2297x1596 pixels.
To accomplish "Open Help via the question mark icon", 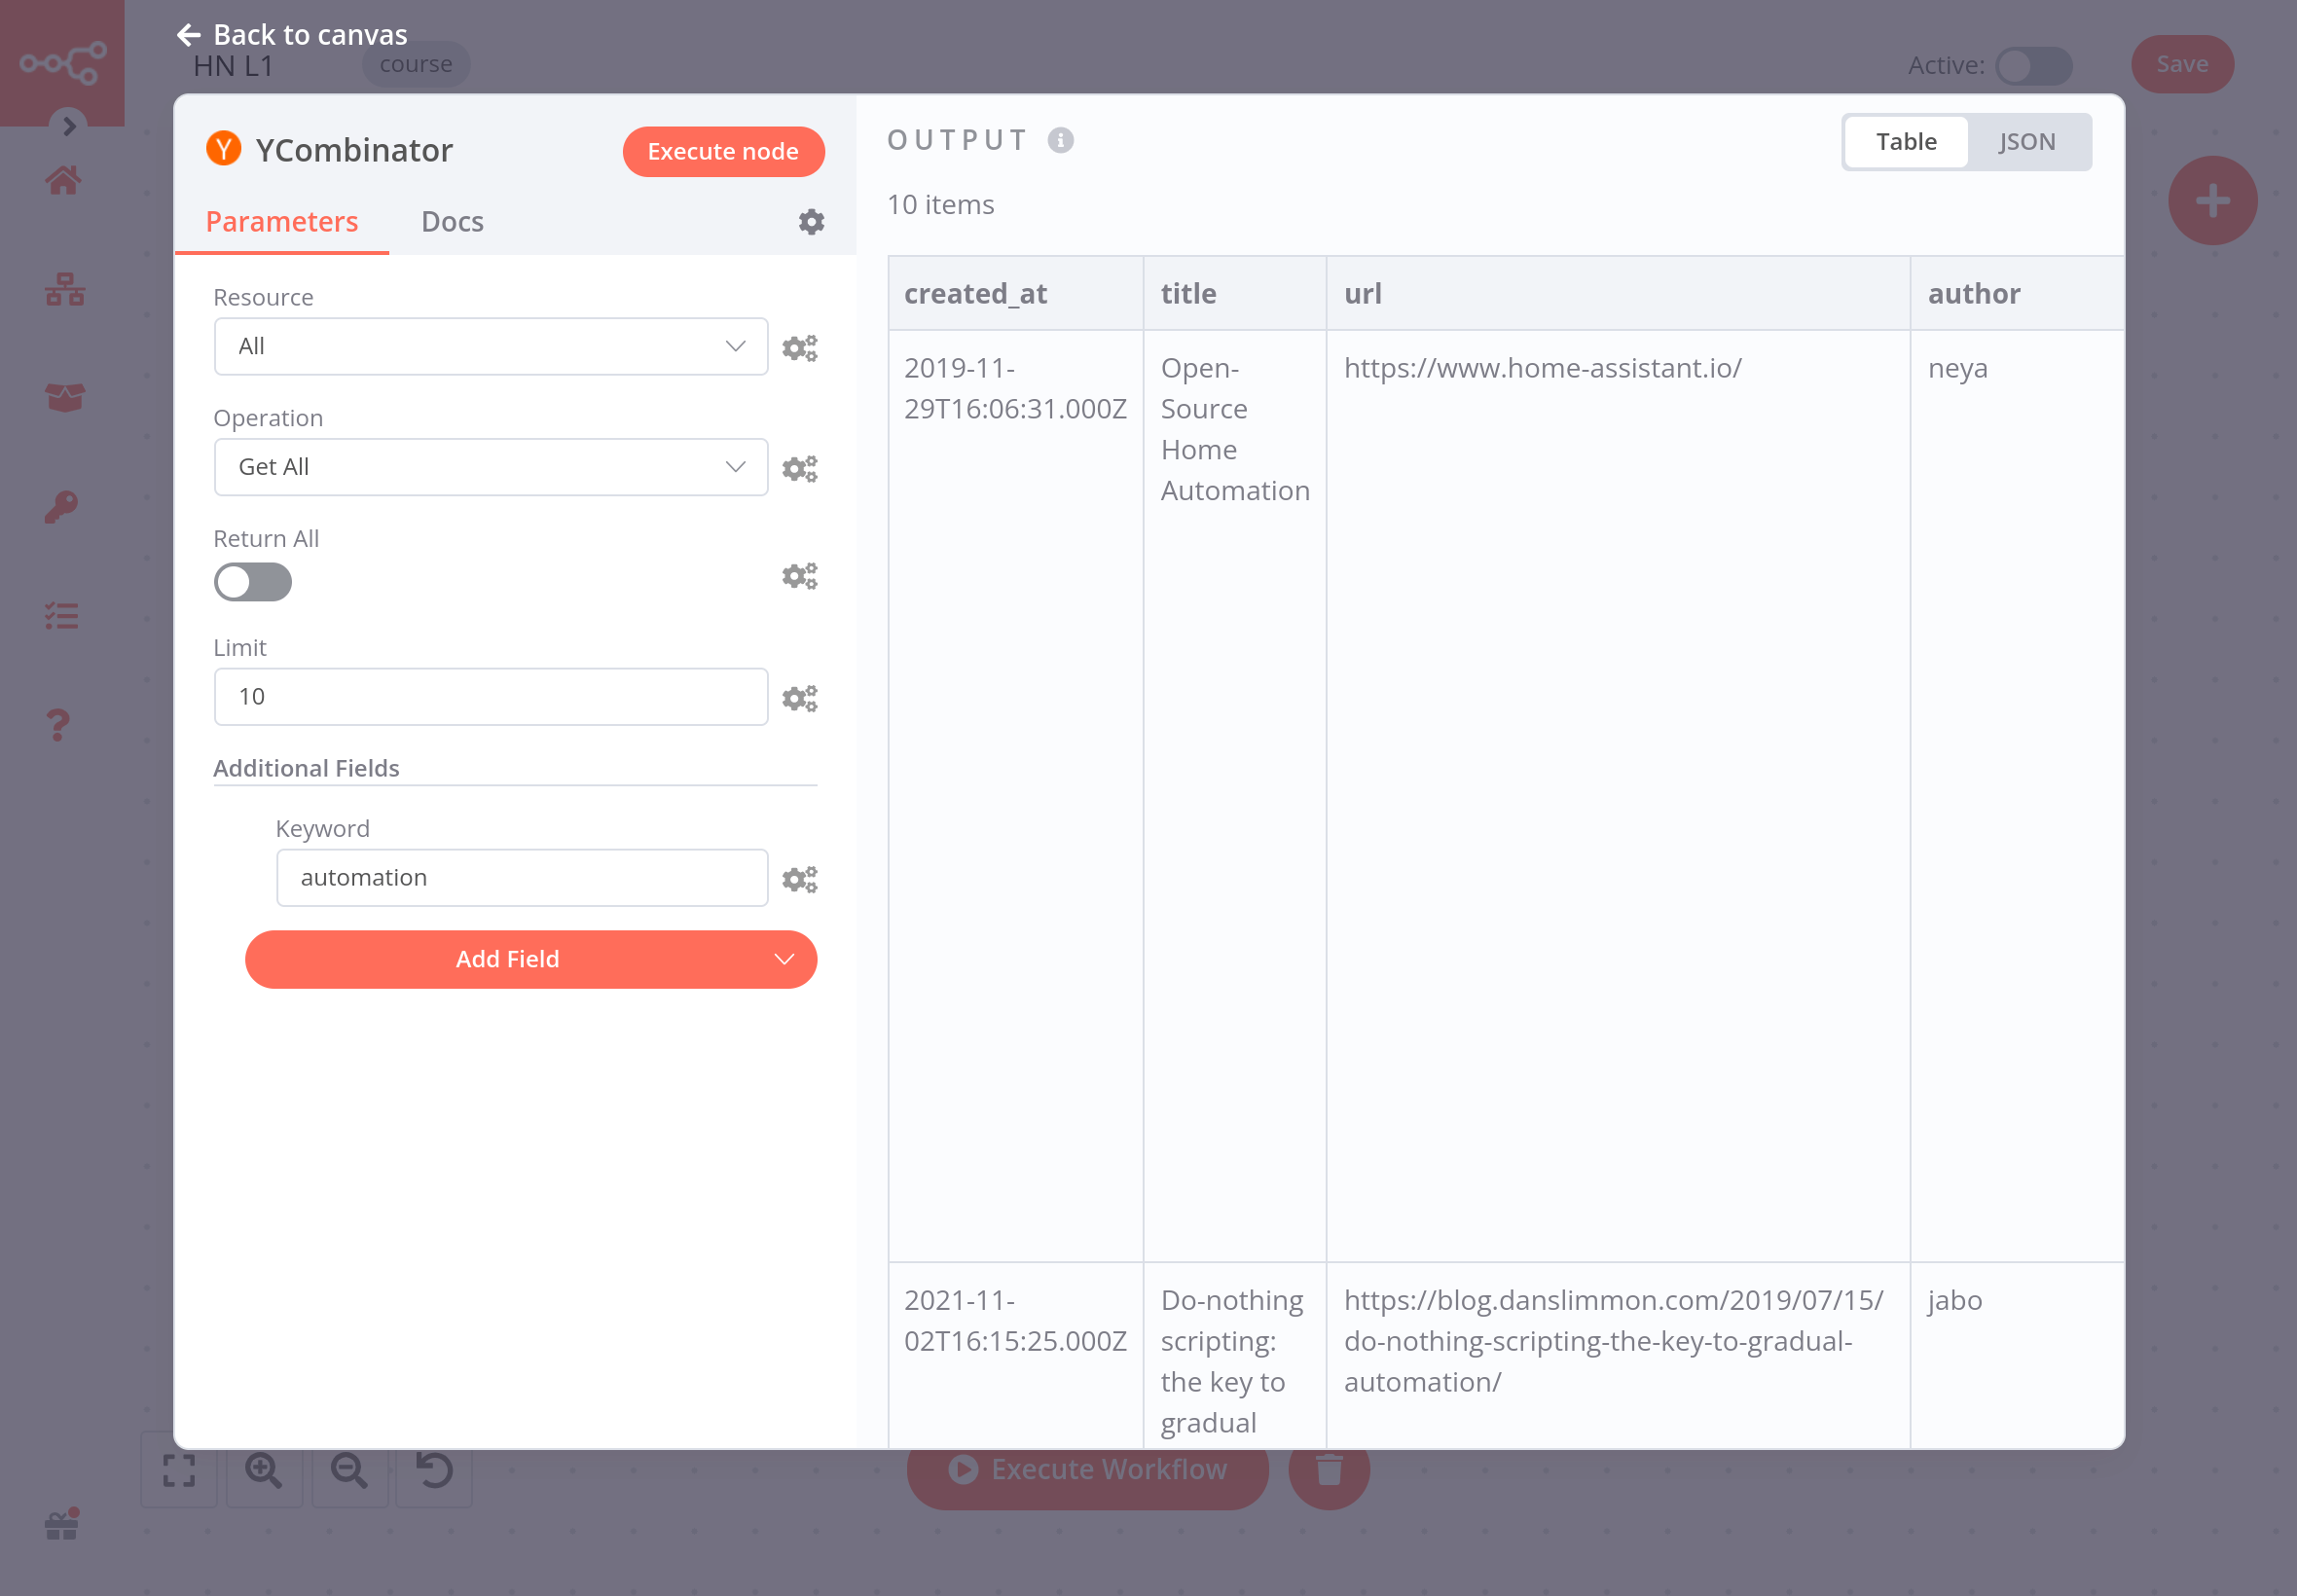I will [62, 724].
